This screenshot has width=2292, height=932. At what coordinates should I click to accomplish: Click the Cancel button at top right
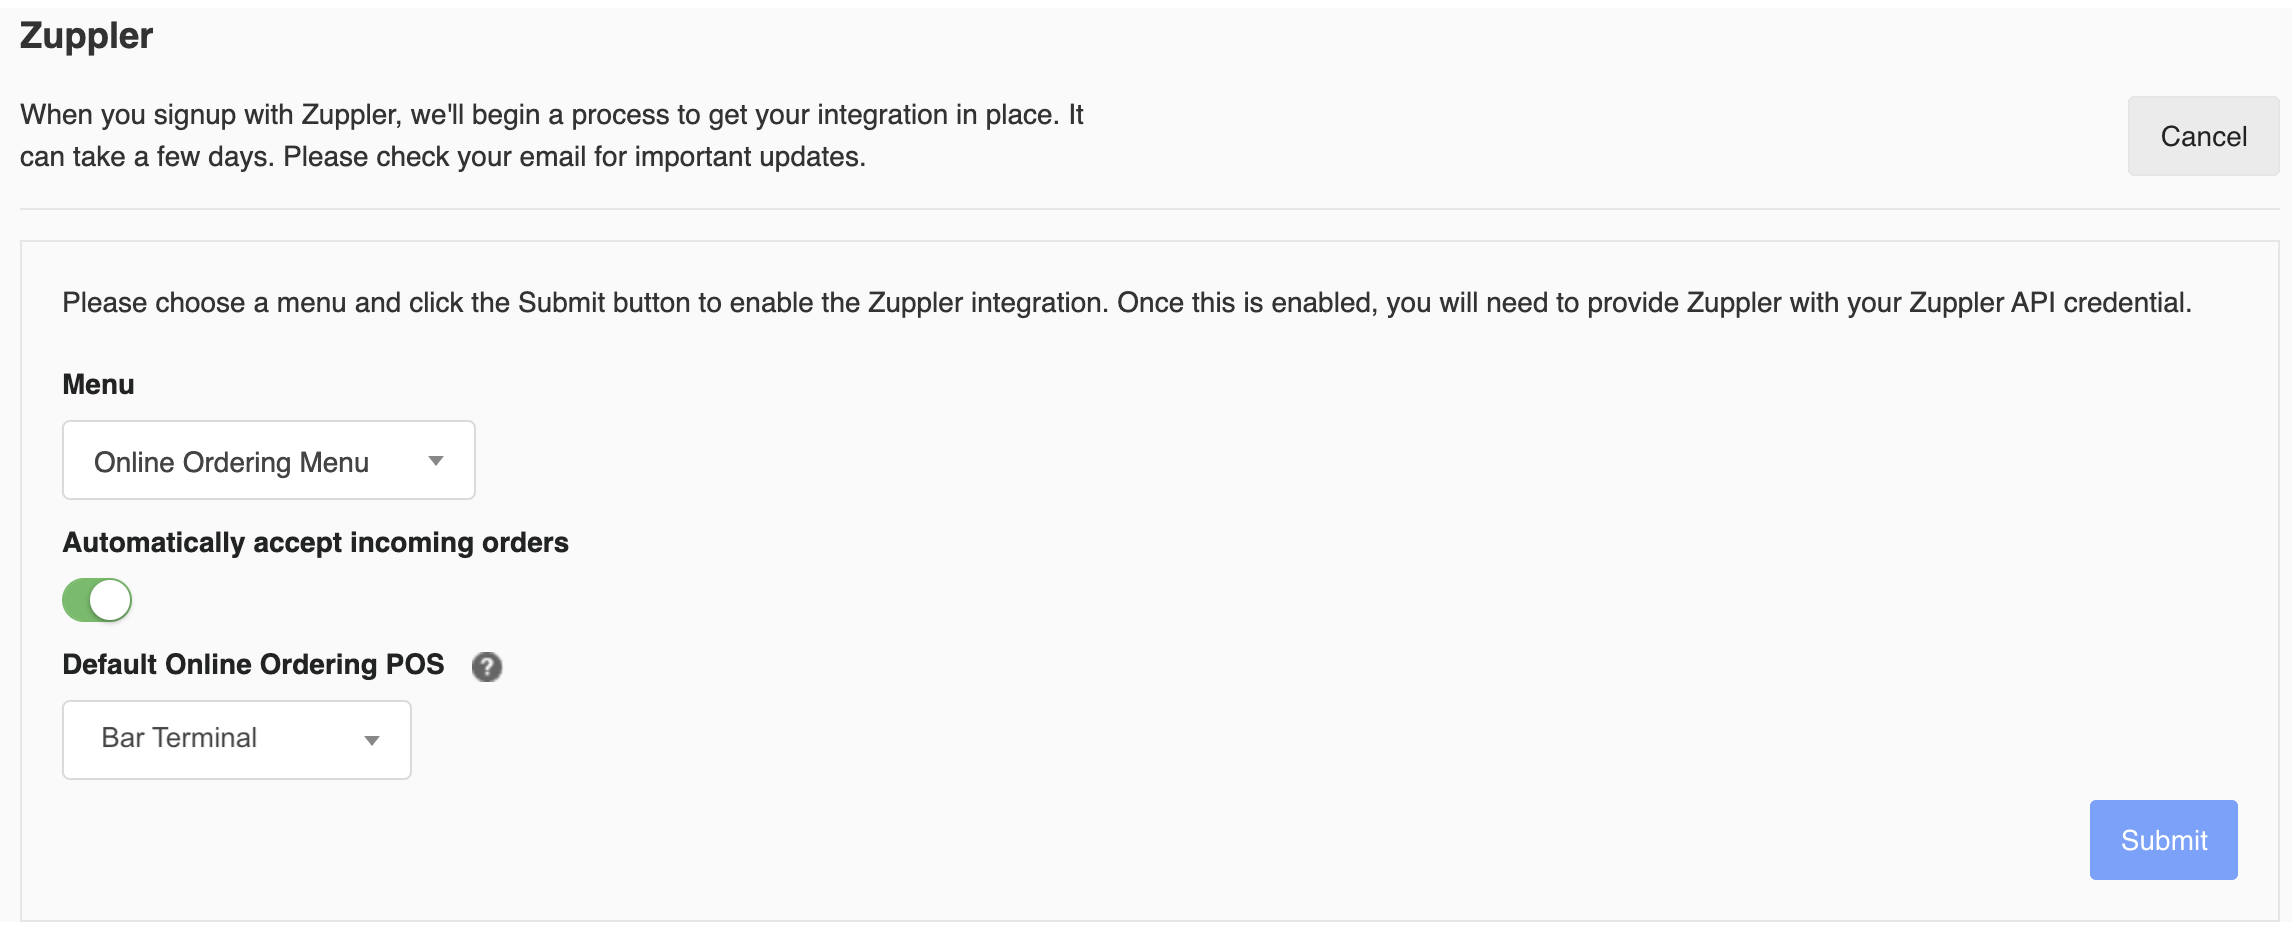coord(2203,136)
